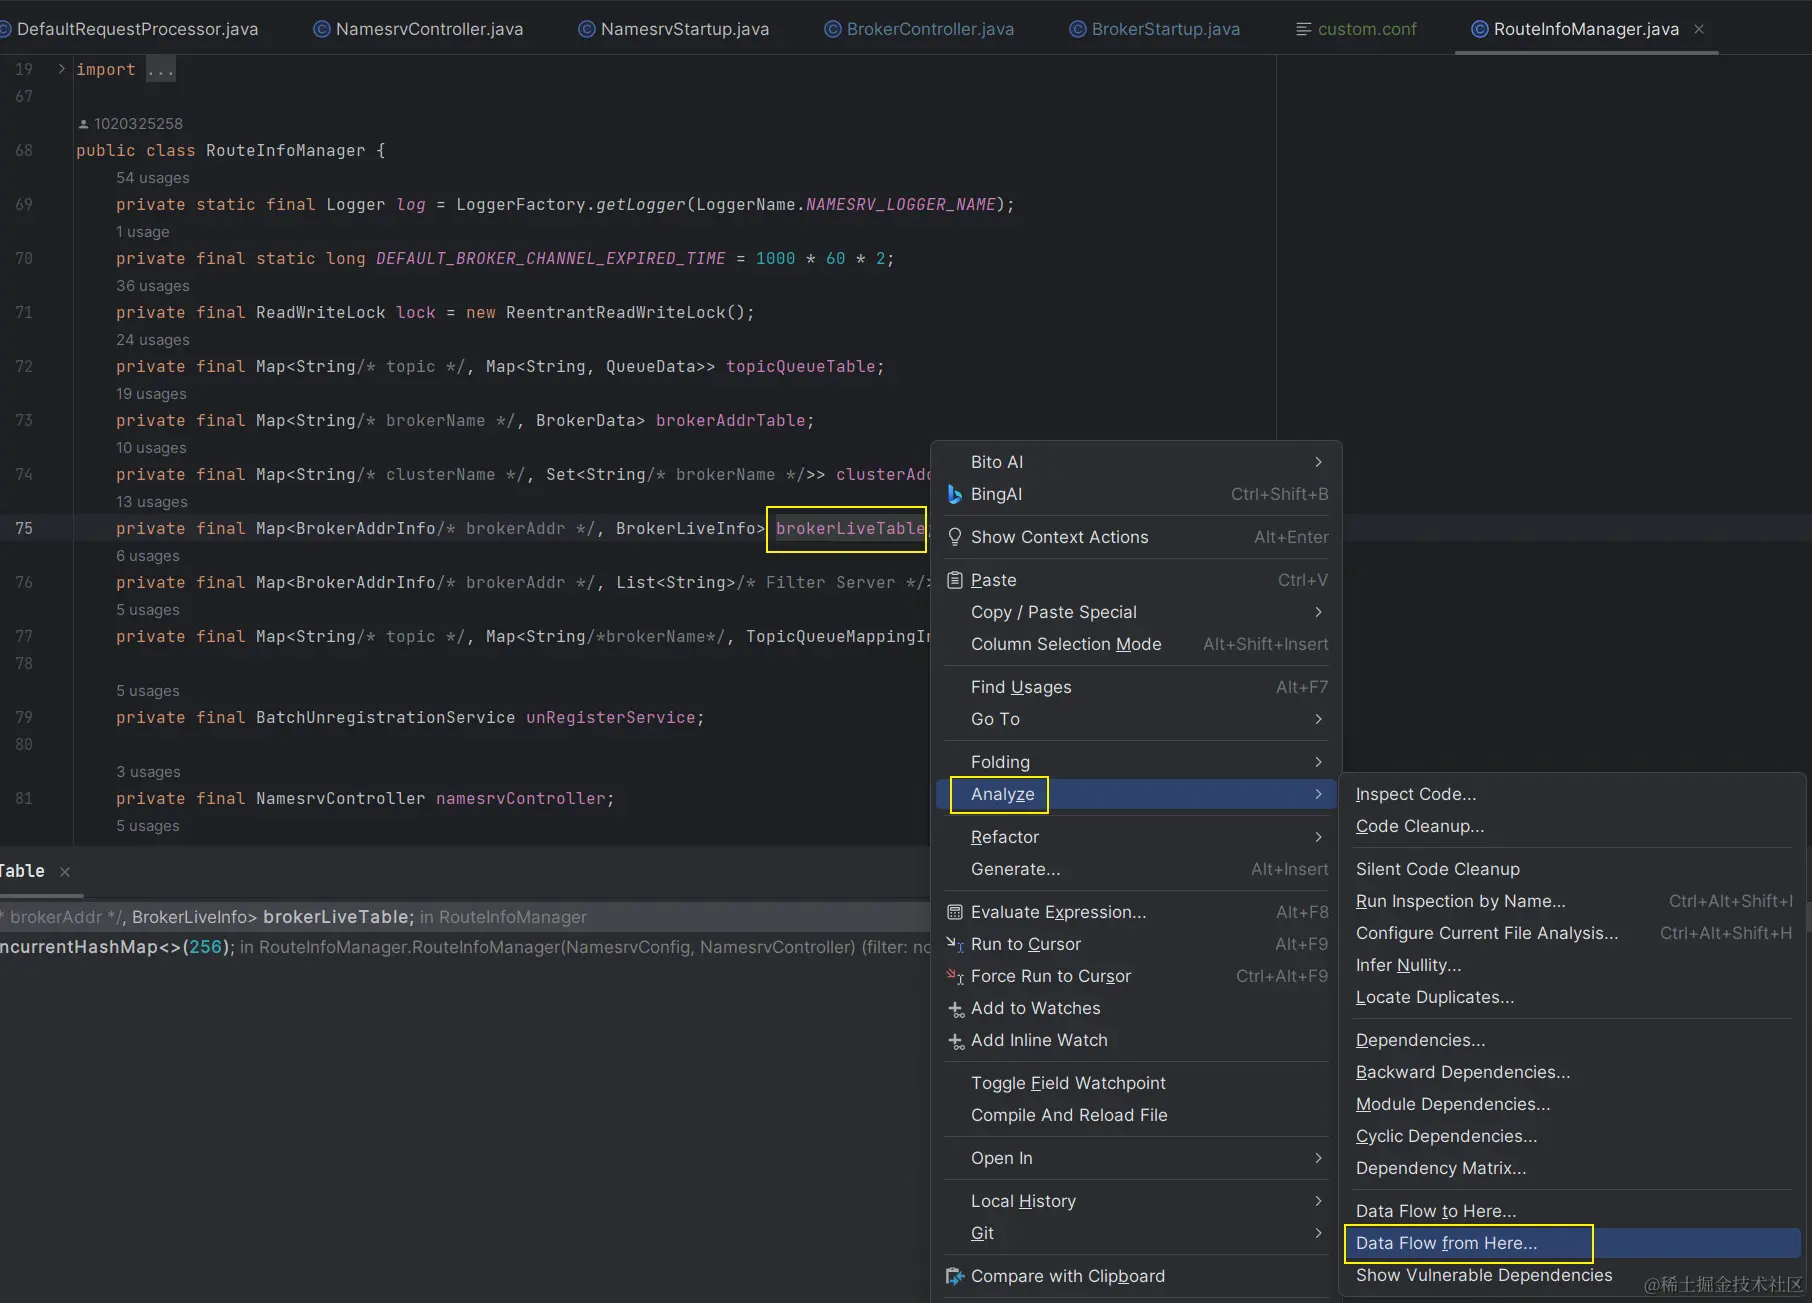Click the author icon beside 1020325258

tap(84, 124)
